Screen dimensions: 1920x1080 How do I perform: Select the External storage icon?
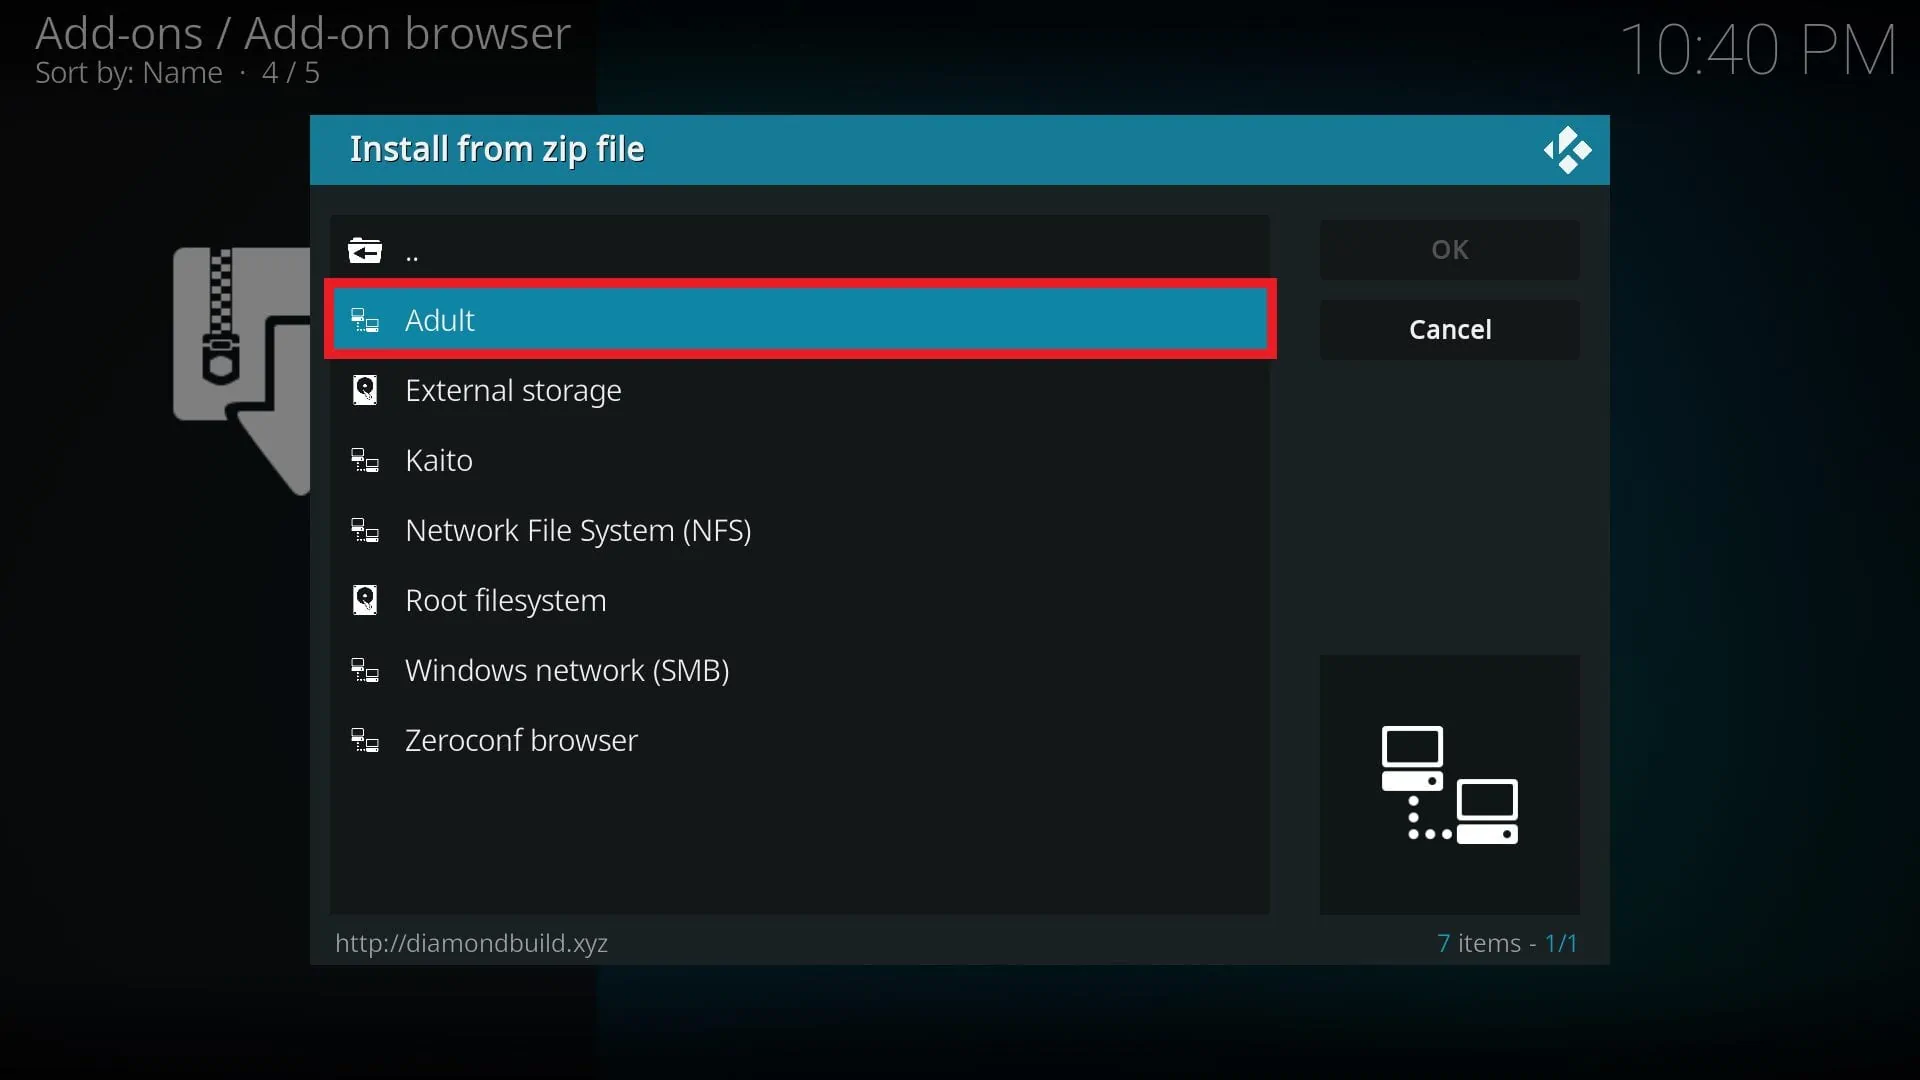(365, 389)
